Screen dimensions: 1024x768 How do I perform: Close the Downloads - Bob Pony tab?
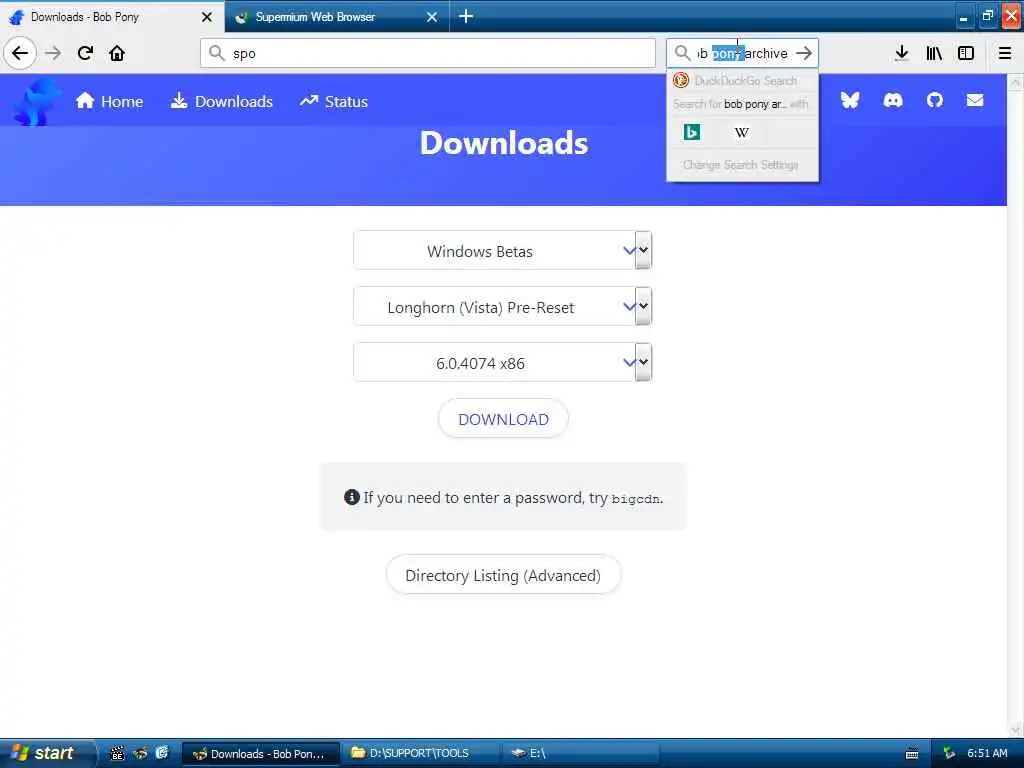tap(206, 17)
